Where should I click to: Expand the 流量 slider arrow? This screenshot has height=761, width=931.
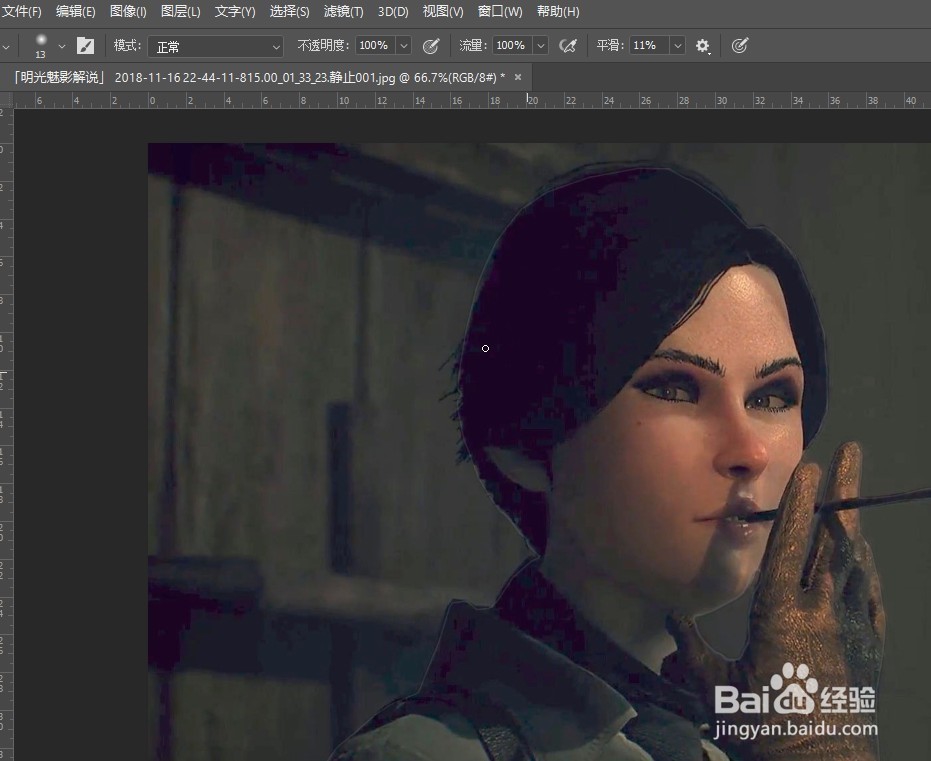tap(540, 46)
